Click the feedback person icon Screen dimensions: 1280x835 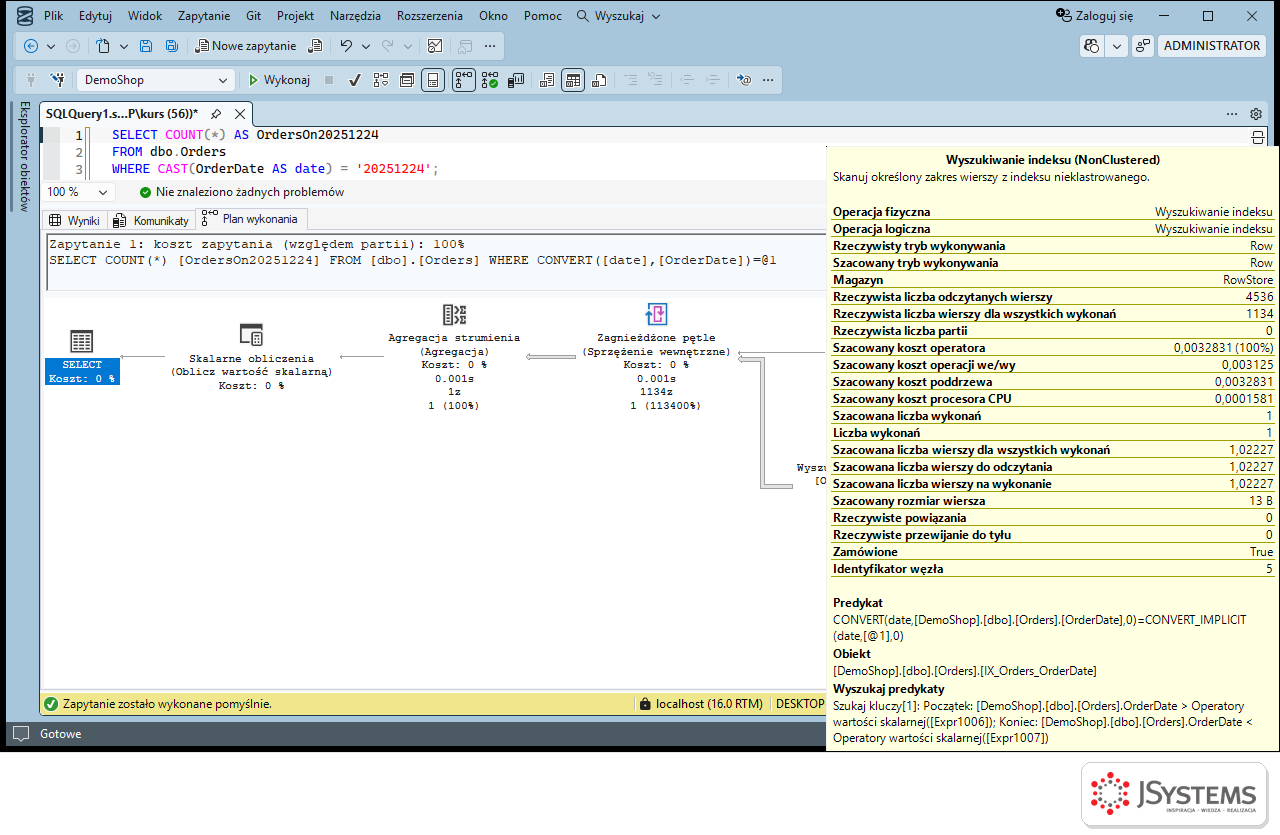[x=1142, y=46]
